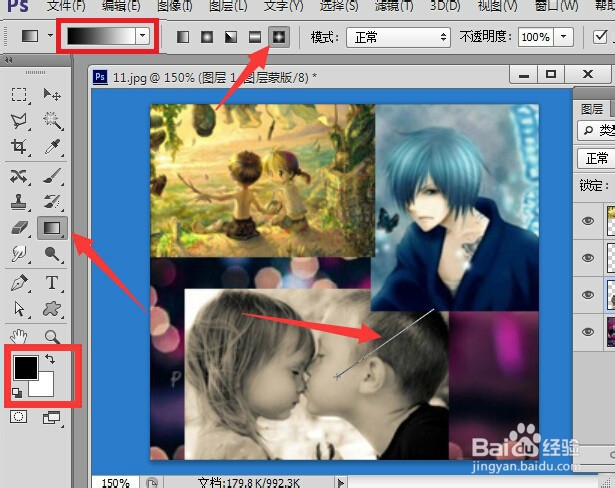Click the gradient preview to edit
The height and width of the screenshot is (488, 615).
pos(101,36)
